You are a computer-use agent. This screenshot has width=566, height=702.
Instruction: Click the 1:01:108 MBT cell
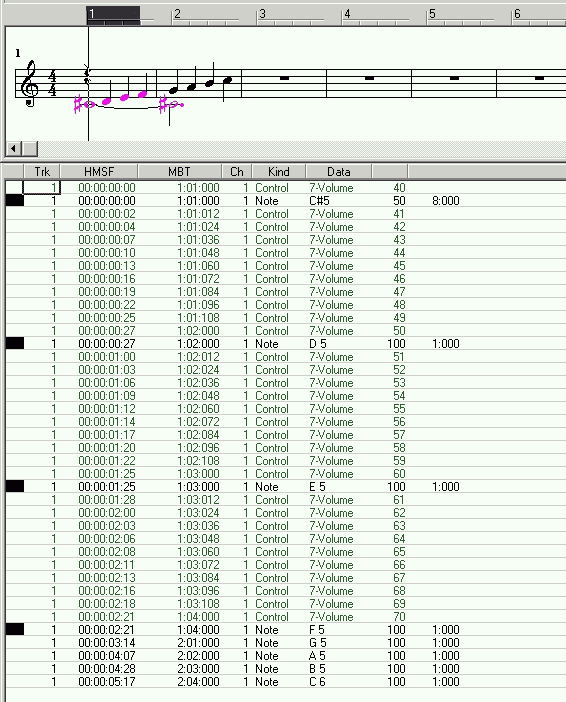point(198,317)
